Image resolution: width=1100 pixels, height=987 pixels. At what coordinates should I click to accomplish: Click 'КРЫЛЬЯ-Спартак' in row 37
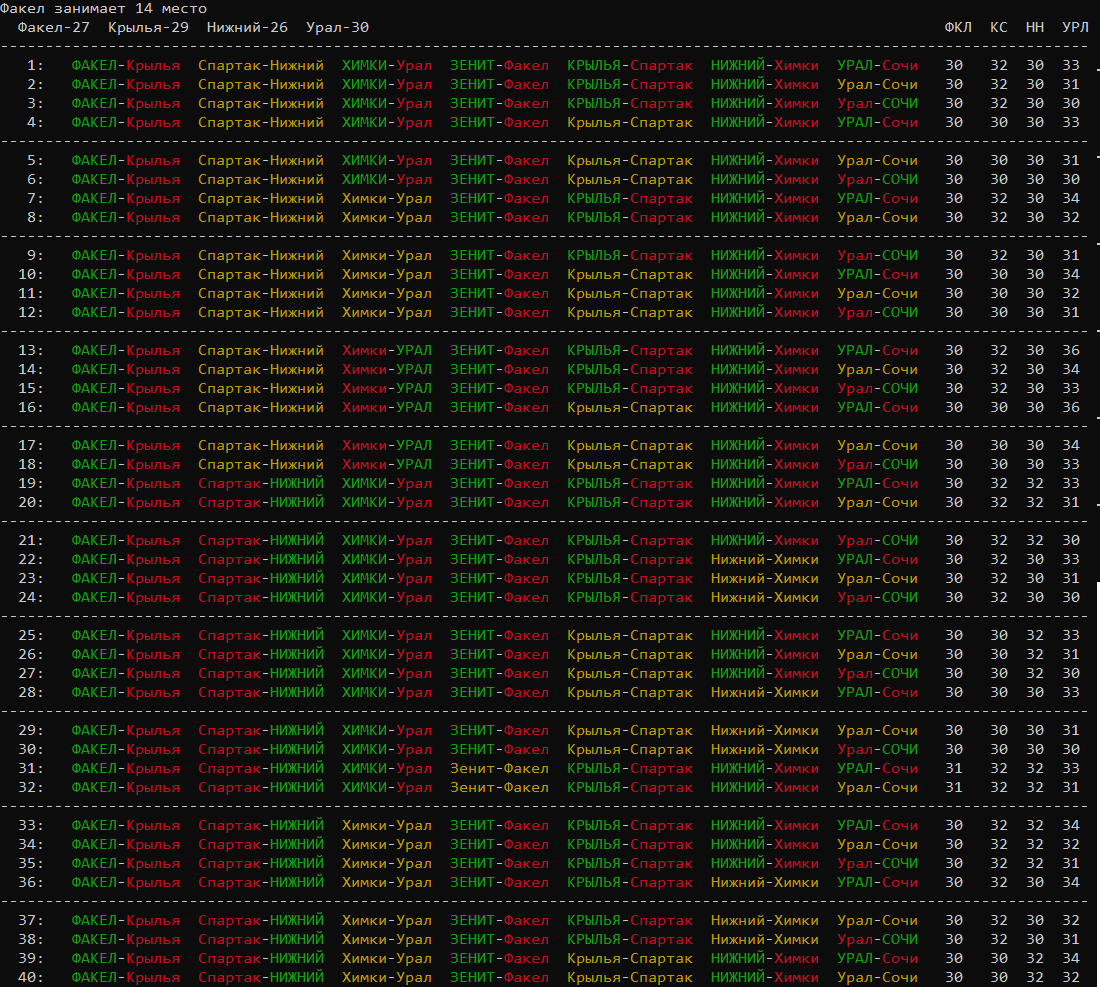click(630, 920)
